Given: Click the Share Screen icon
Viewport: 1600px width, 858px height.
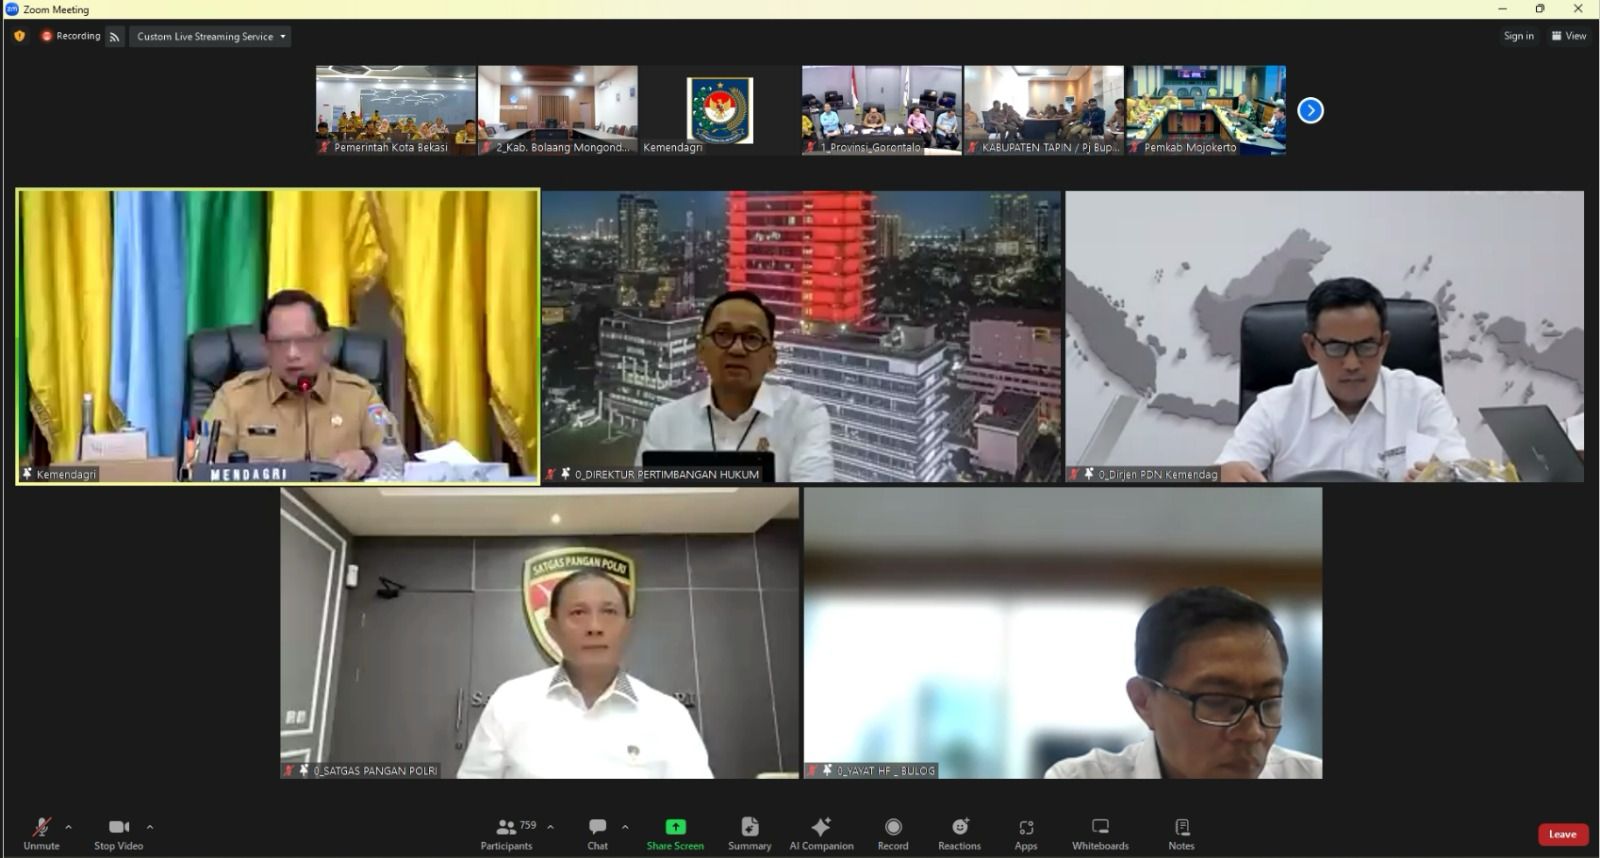Looking at the screenshot, I should 675,827.
